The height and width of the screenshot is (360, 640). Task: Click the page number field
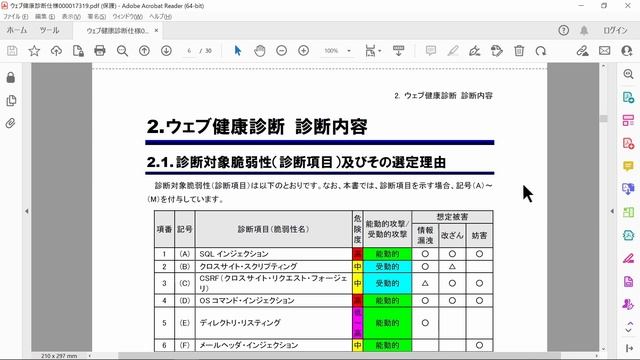[x=189, y=51]
